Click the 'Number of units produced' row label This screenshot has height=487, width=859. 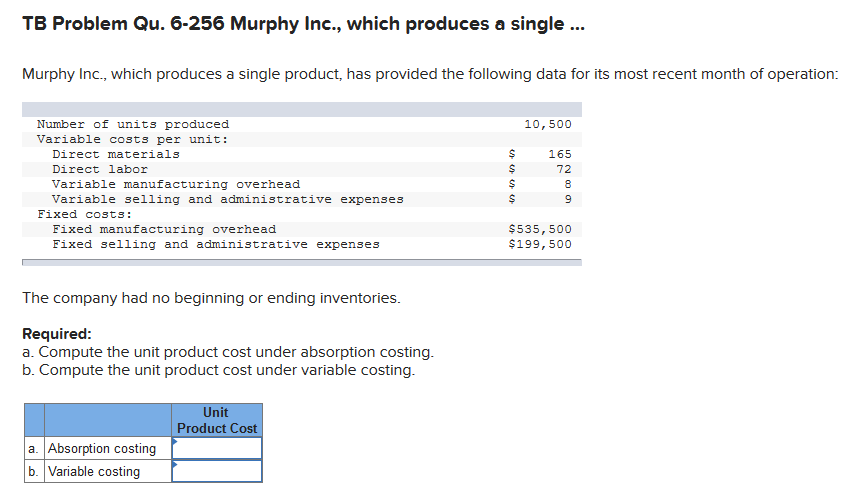tap(133, 124)
